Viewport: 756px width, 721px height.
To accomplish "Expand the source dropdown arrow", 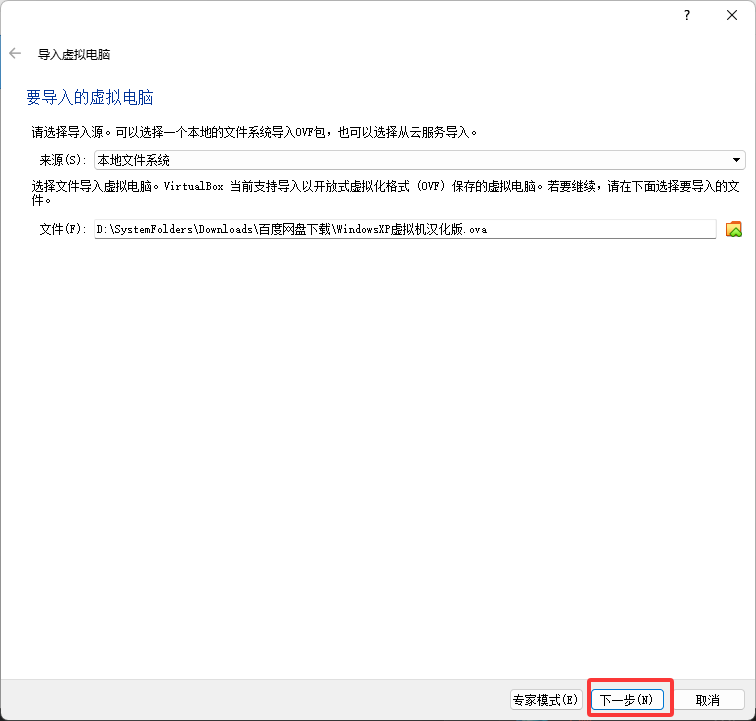I will coord(737,160).
